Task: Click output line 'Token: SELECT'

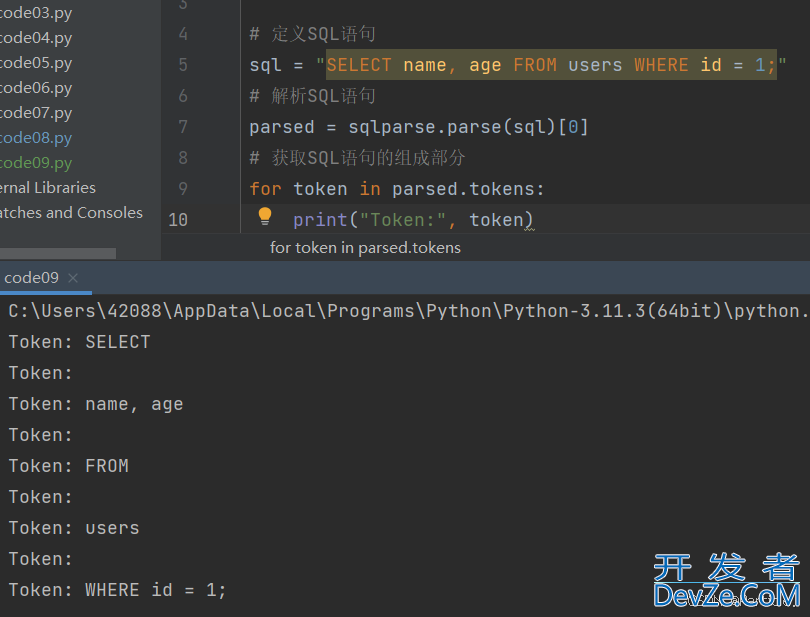Action: (80, 342)
